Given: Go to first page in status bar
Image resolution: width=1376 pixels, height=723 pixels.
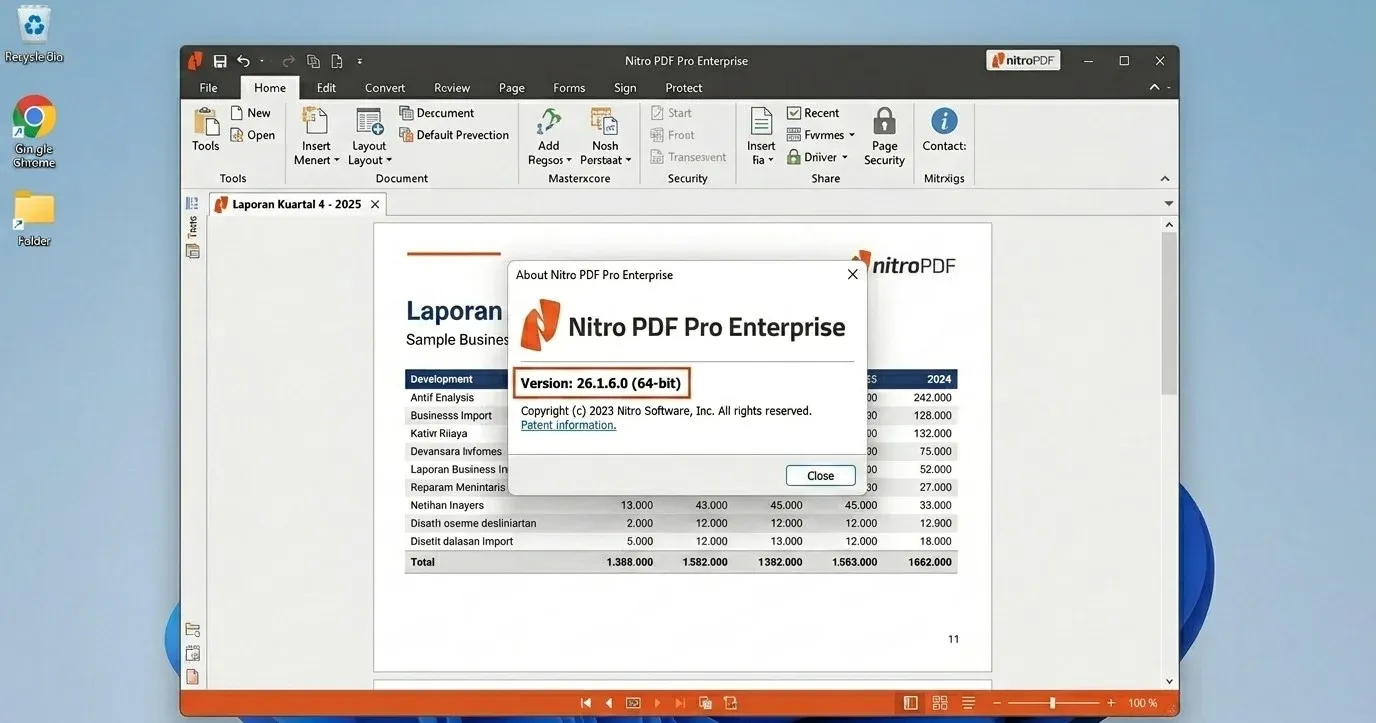Looking at the screenshot, I should (586, 703).
